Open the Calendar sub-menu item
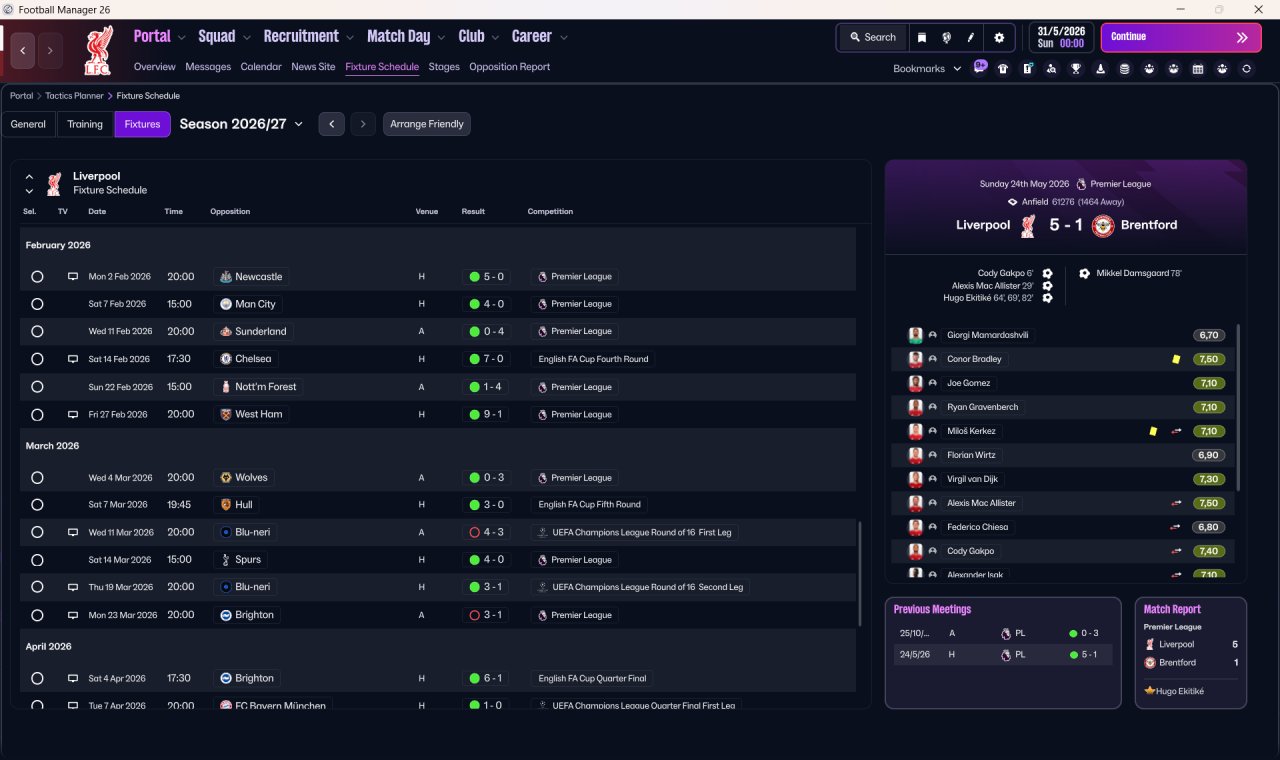The width and height of the screenshot is (1280, 760). (261, 67)
